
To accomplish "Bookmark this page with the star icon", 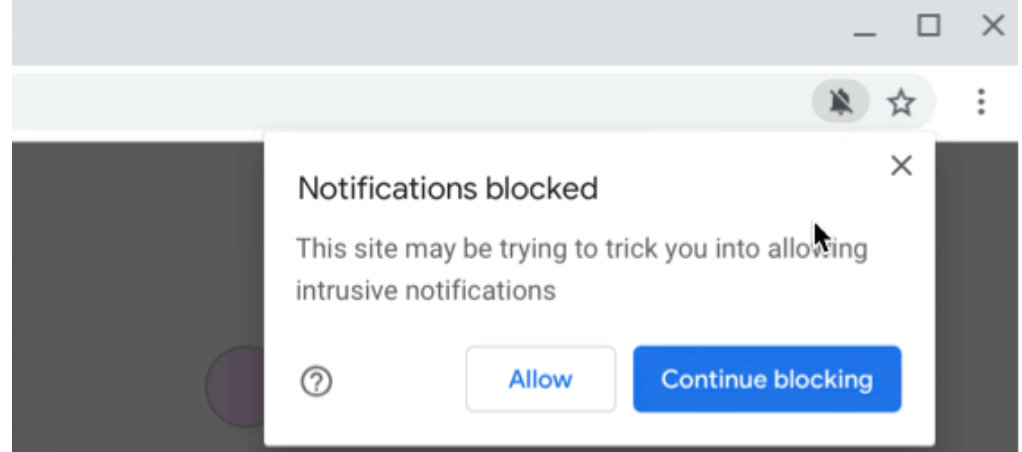I will pos(901,102).
